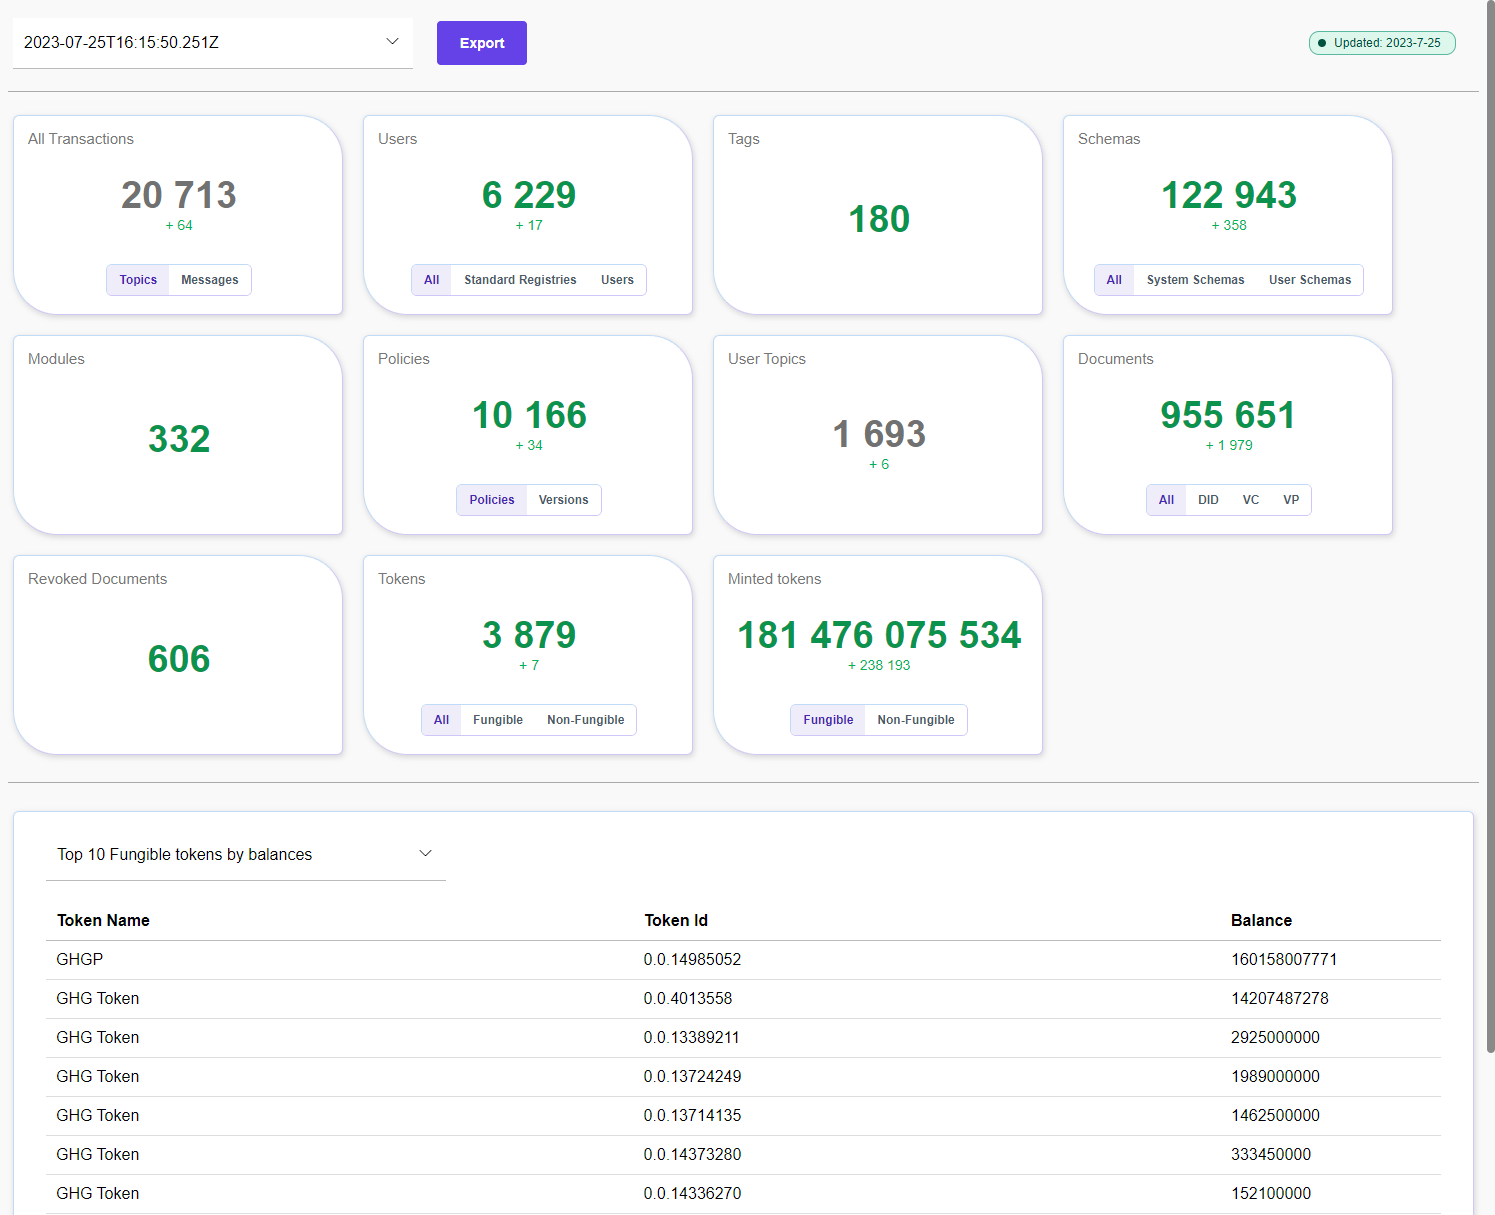The image size is (1495, 1215).
Task: Open the timestamp dropdown chevron
Action: (x=392, y=42)
